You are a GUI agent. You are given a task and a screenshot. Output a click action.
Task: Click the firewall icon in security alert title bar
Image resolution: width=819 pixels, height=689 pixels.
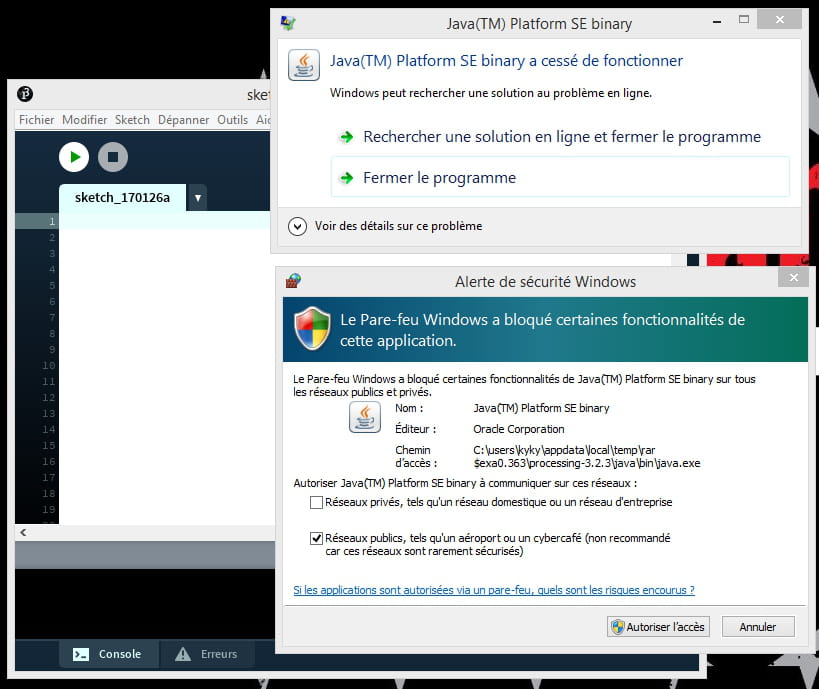(294, 281)
